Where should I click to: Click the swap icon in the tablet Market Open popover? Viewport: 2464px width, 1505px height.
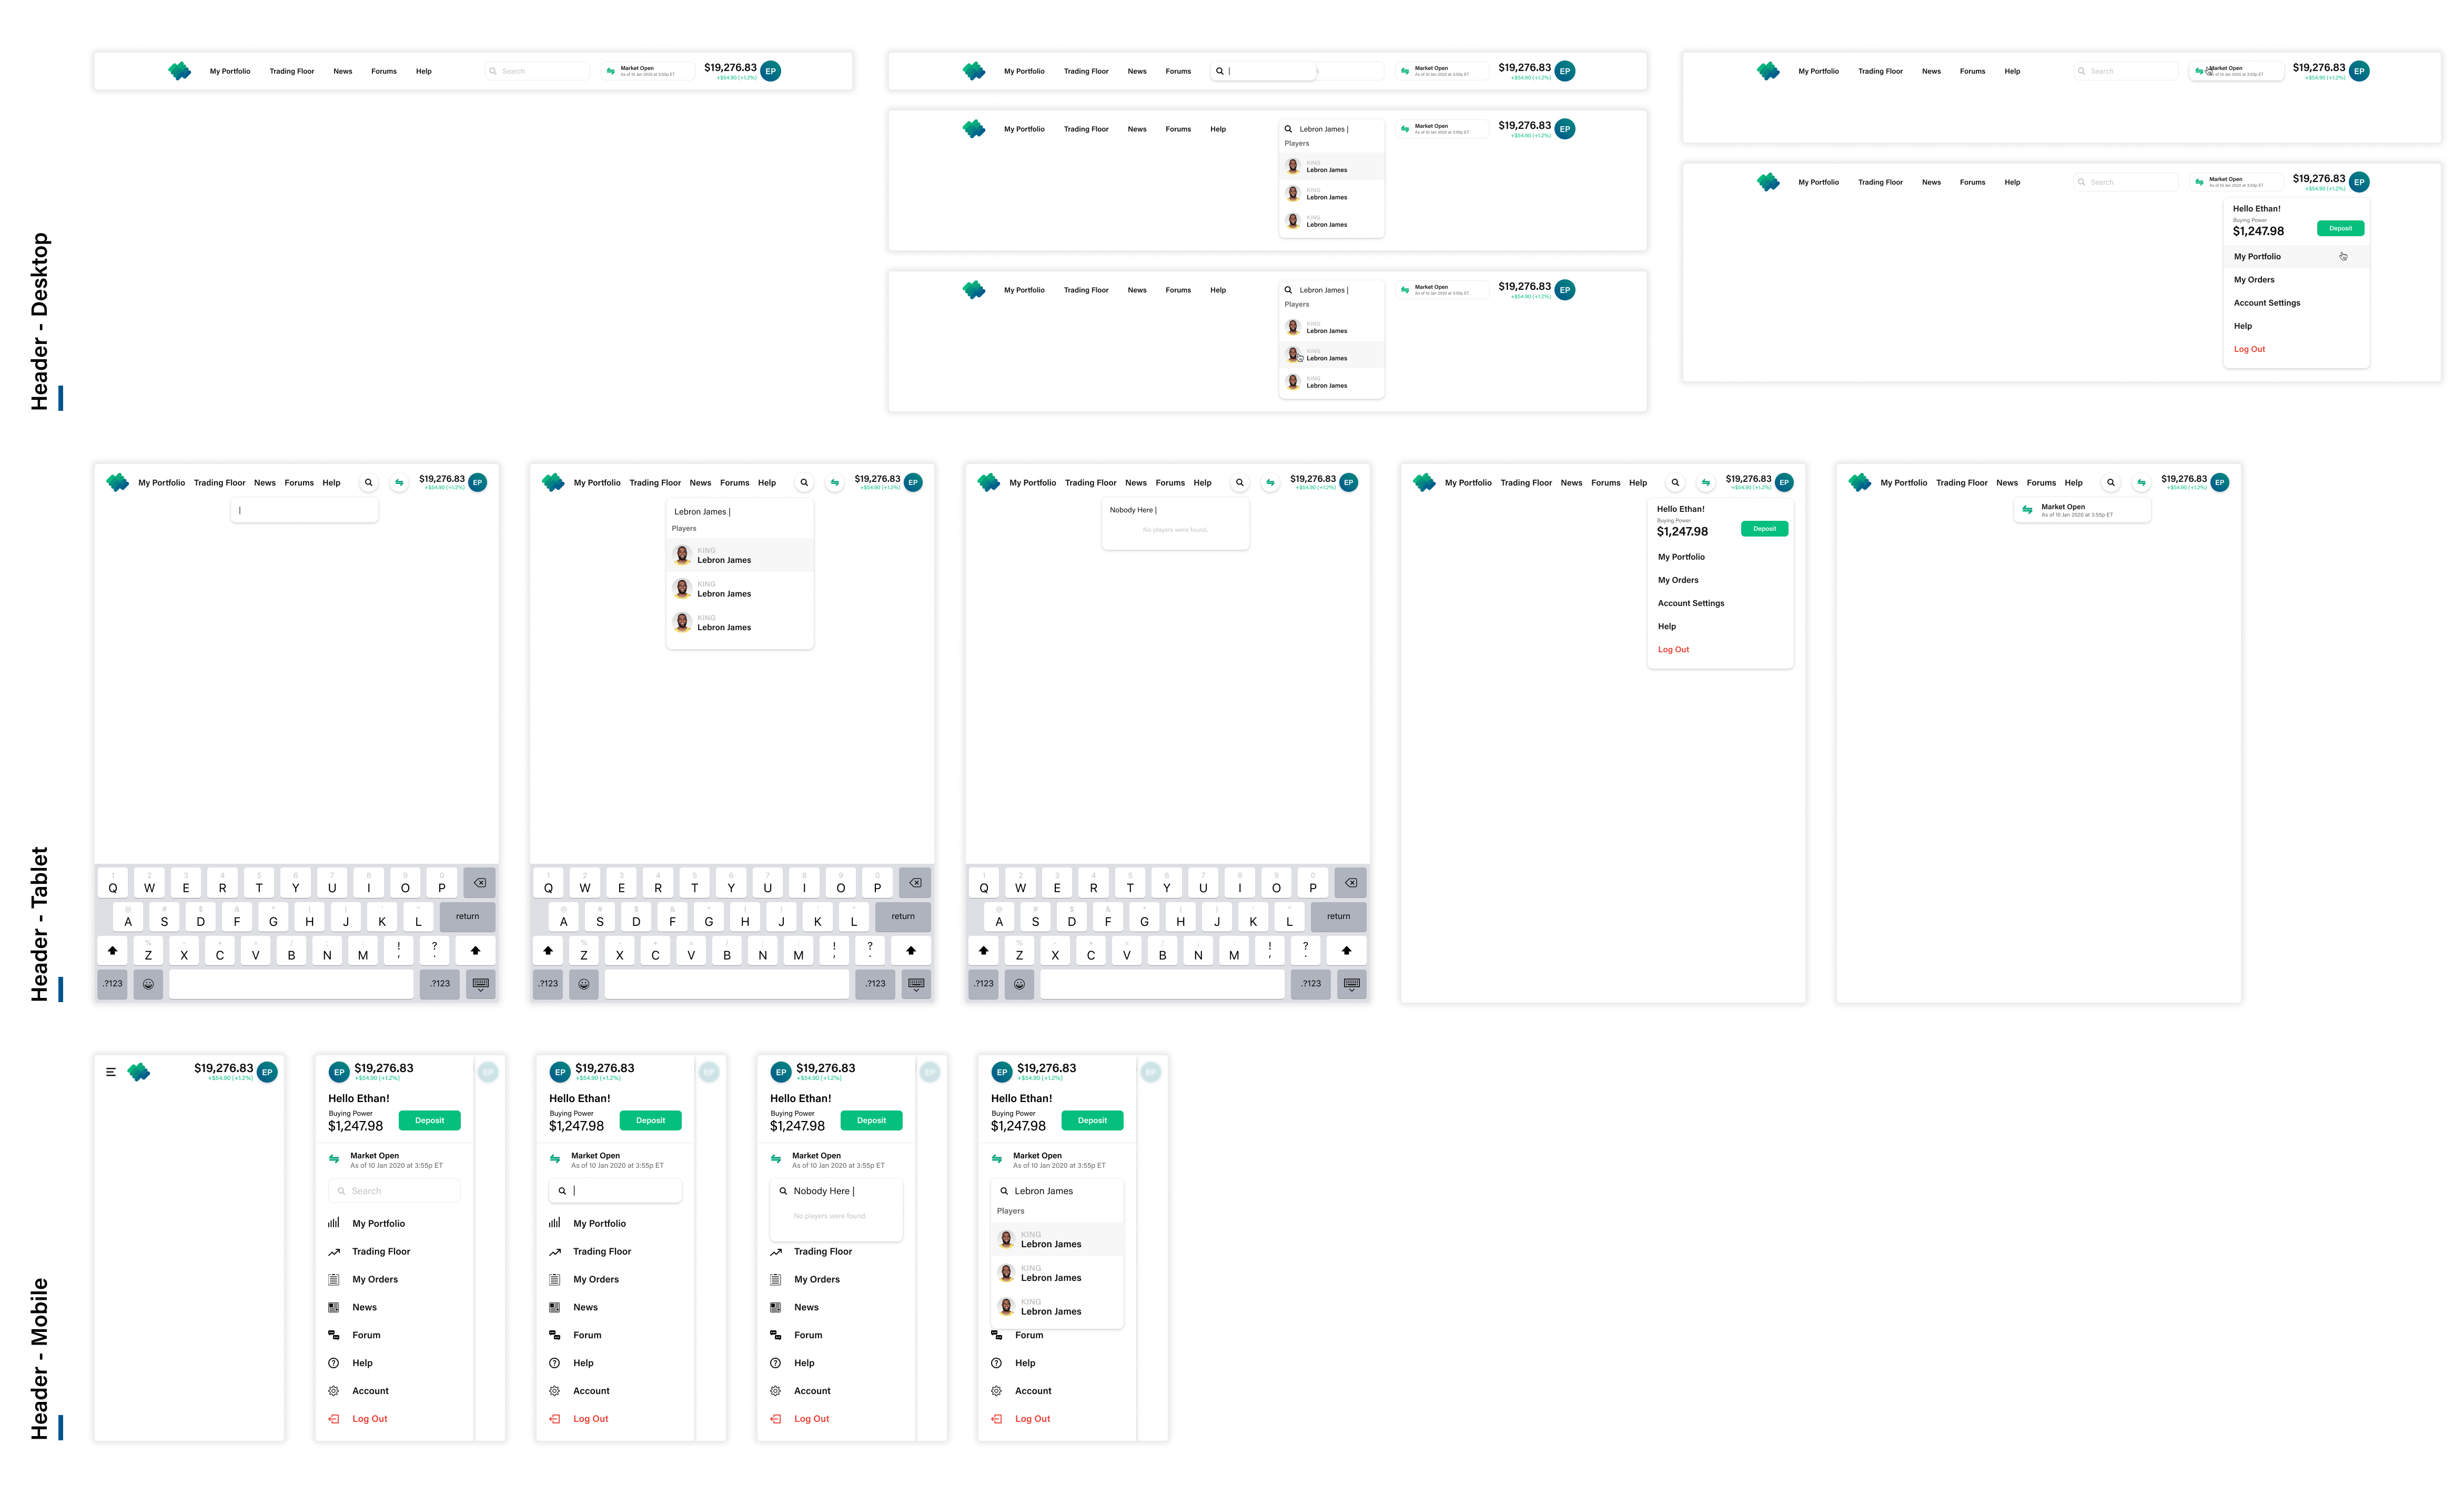(2027, 510)
